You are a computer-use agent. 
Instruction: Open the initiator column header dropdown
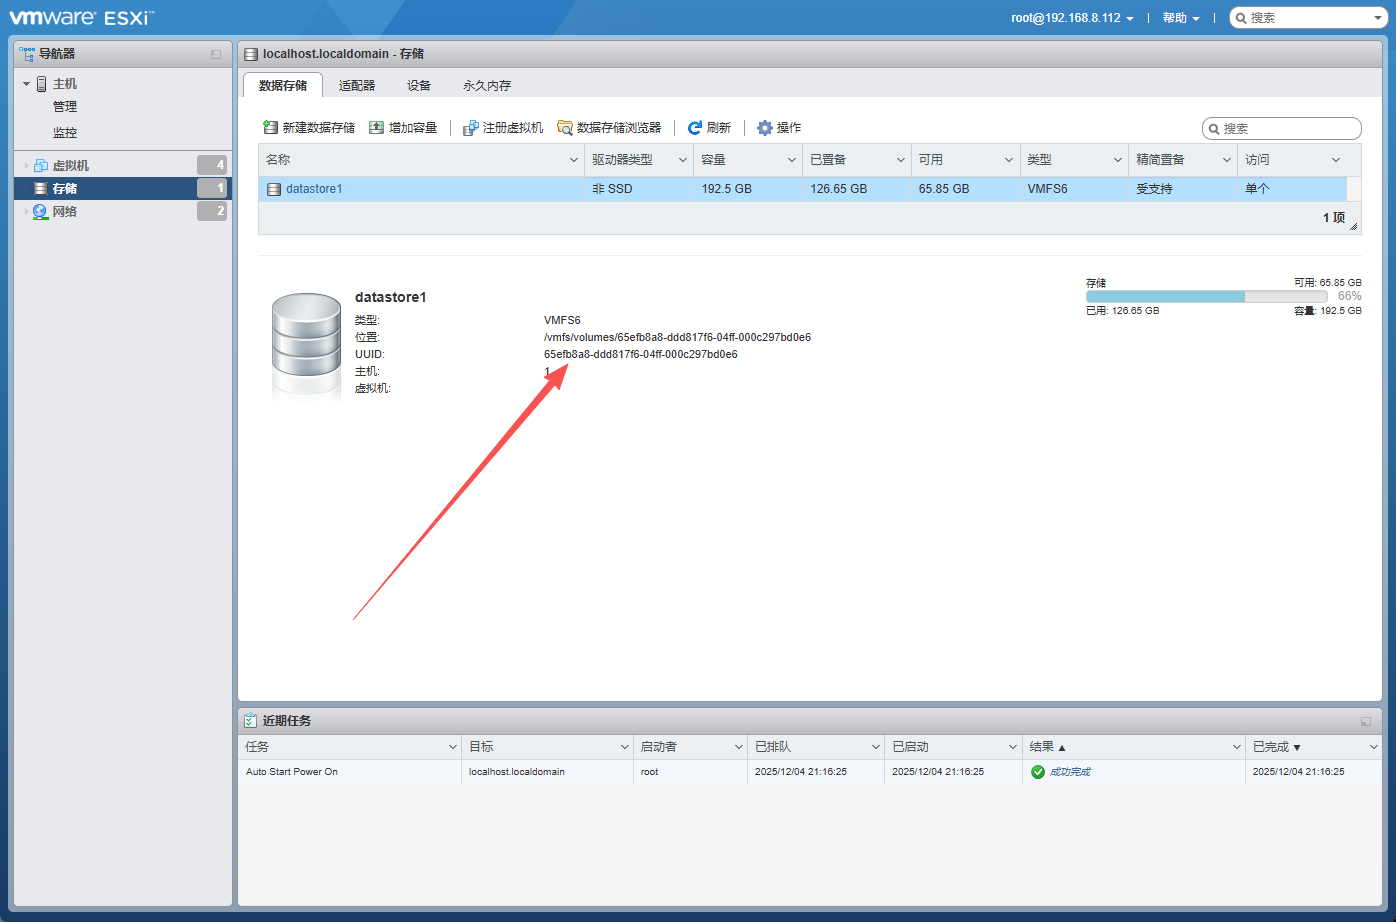pyautogui.click(x=738, y=747)
